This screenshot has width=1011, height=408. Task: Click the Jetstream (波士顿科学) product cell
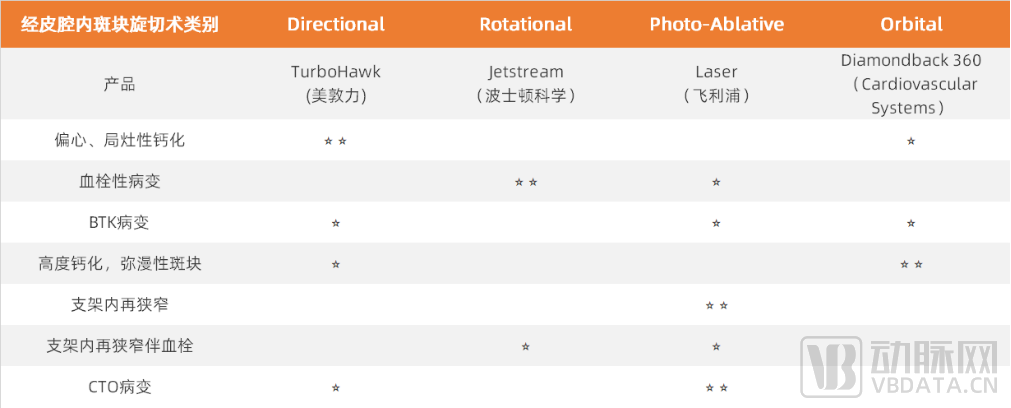point(526,84)
